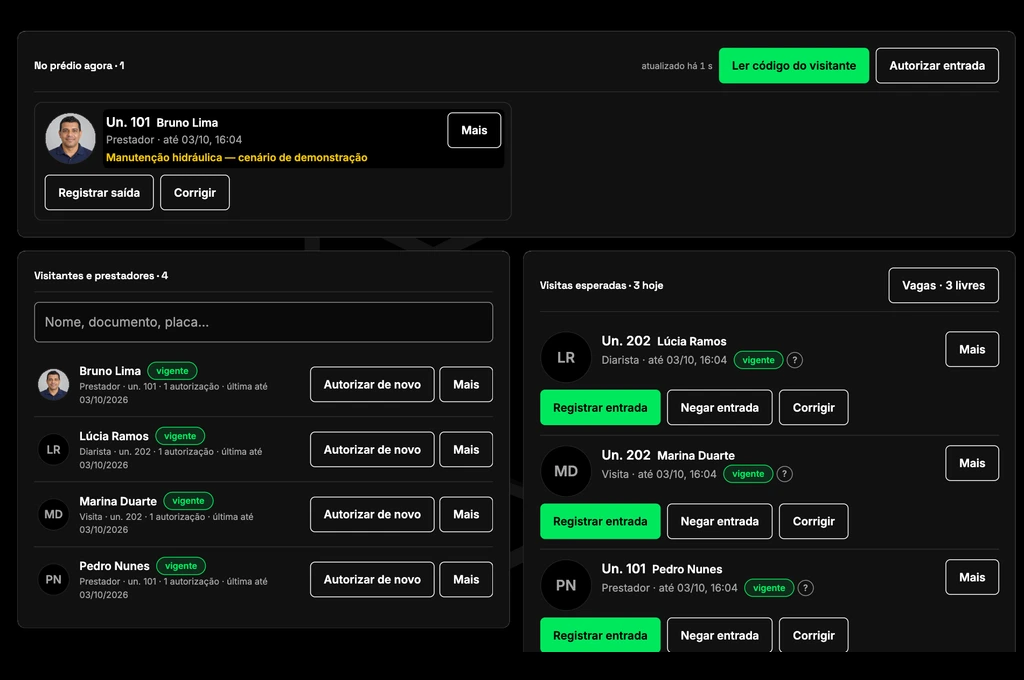The height and width of the screenshot is (680, 1024).
Task: Click Autorizar de novo for Lúcia Ramos
Action: (372, 449)
